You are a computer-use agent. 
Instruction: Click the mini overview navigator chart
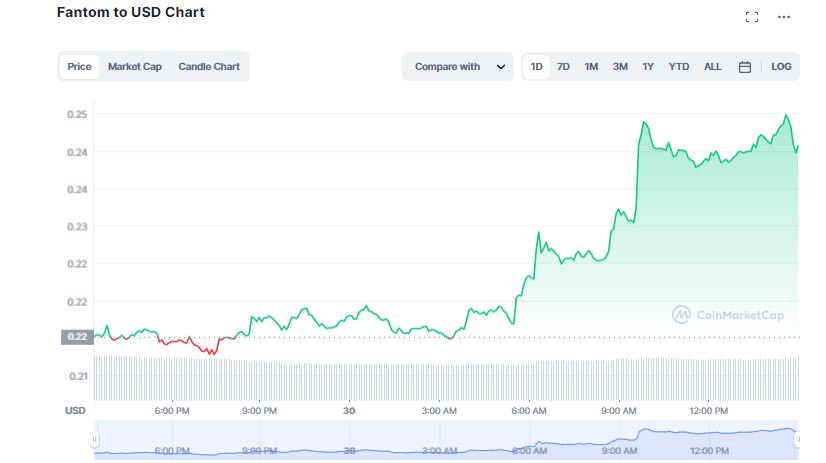(446, 440)
